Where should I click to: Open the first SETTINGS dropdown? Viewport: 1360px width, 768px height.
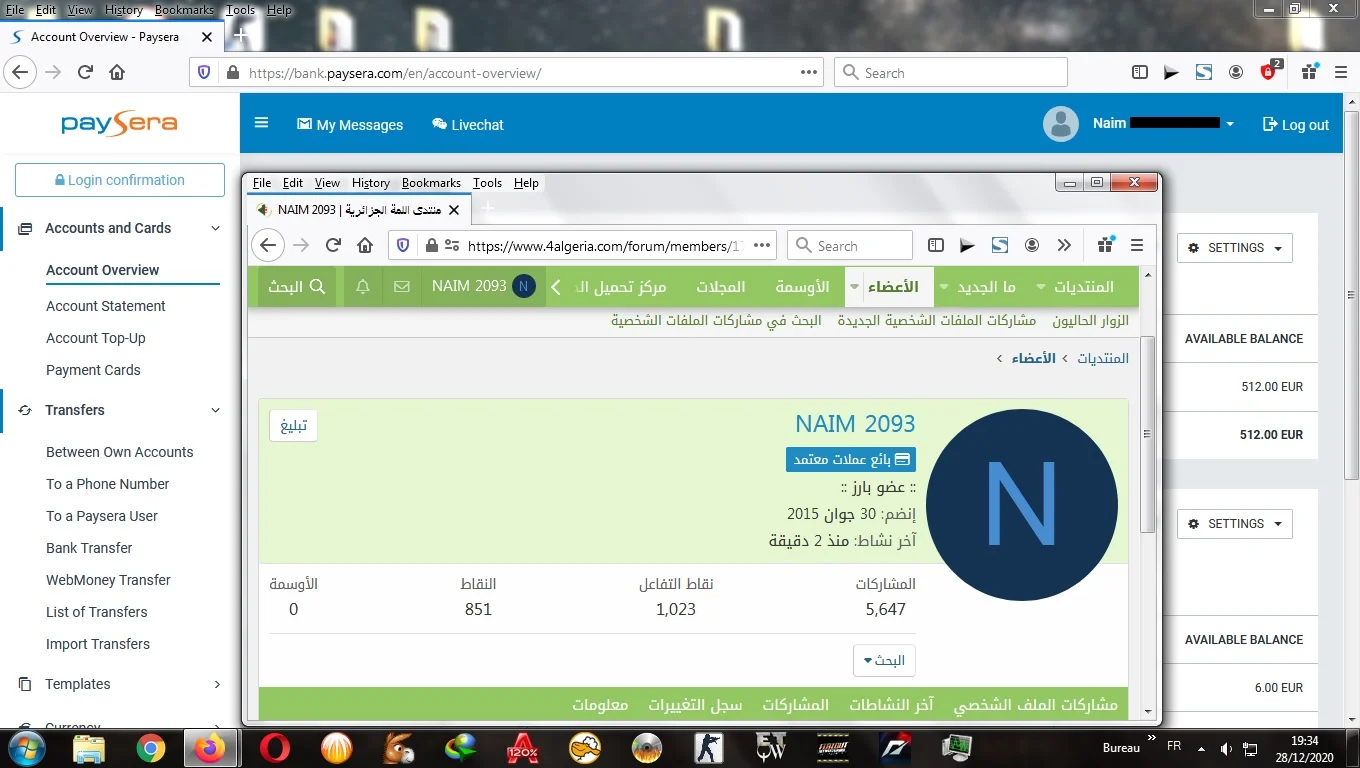1234,248
